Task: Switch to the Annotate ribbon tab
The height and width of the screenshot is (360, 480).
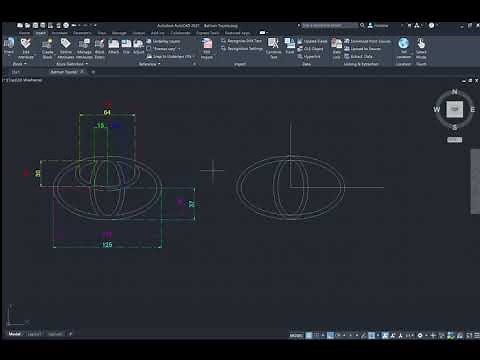Action: pos(60,33)
